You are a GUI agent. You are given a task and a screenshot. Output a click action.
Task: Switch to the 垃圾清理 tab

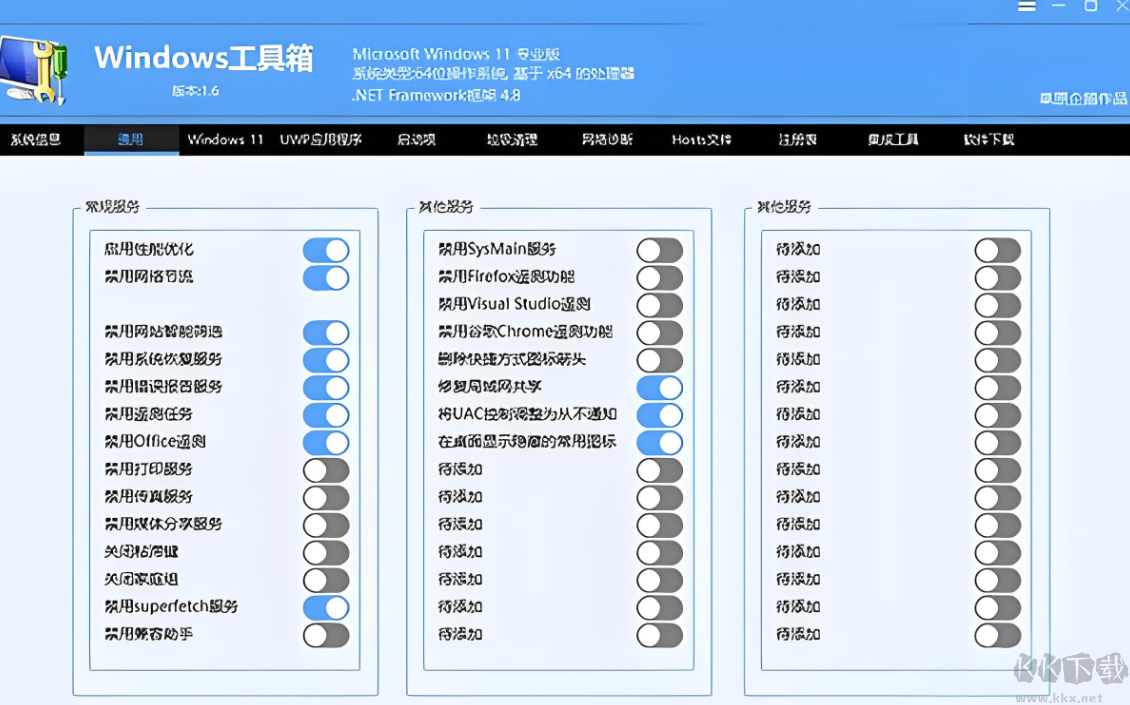pyautogui.click(x=512, y=140)
